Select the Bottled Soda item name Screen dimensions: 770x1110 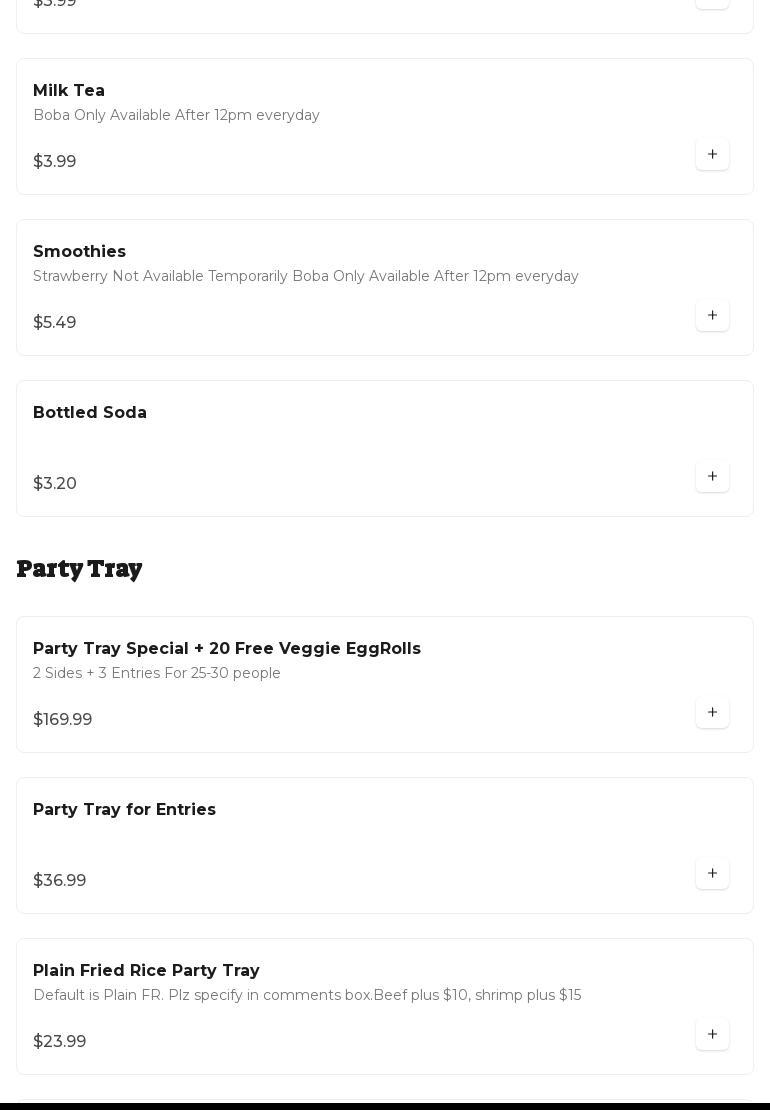point(90,413)
